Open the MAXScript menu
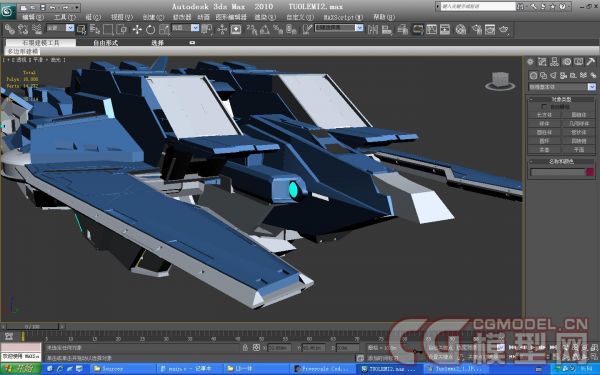Viewport: 600px width, 375px height. 343,17
